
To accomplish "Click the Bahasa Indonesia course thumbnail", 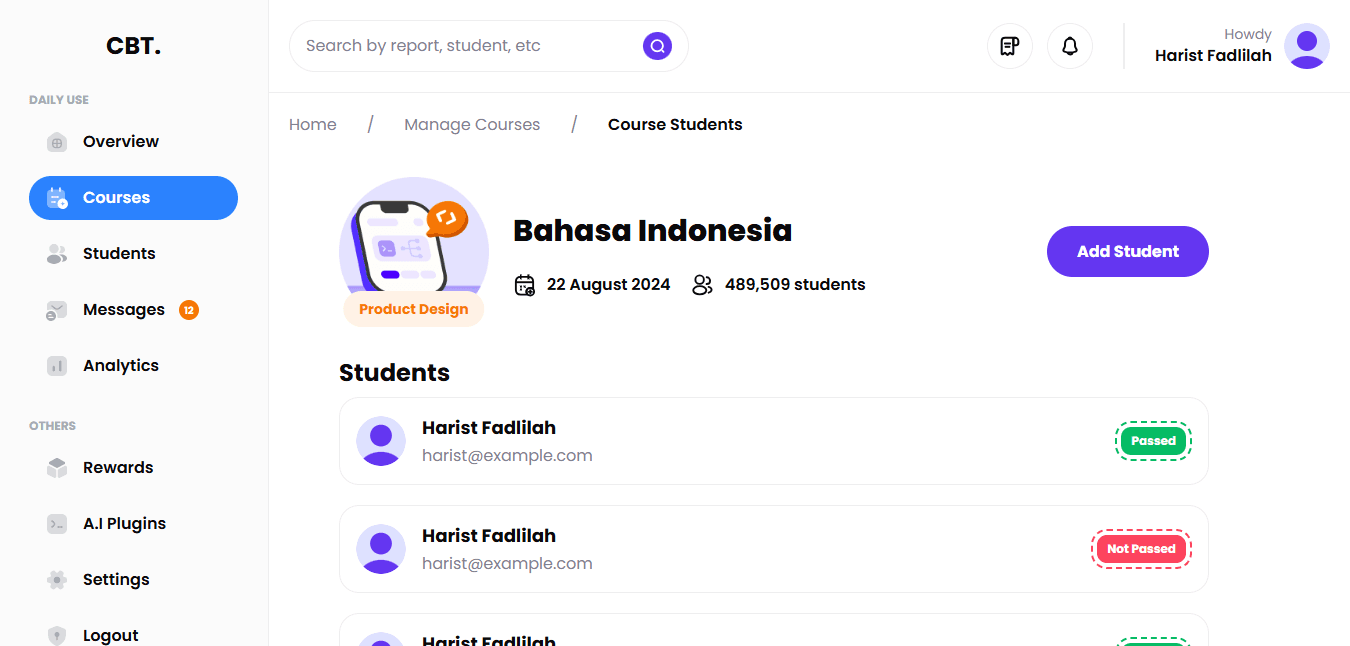I will 413,243.
